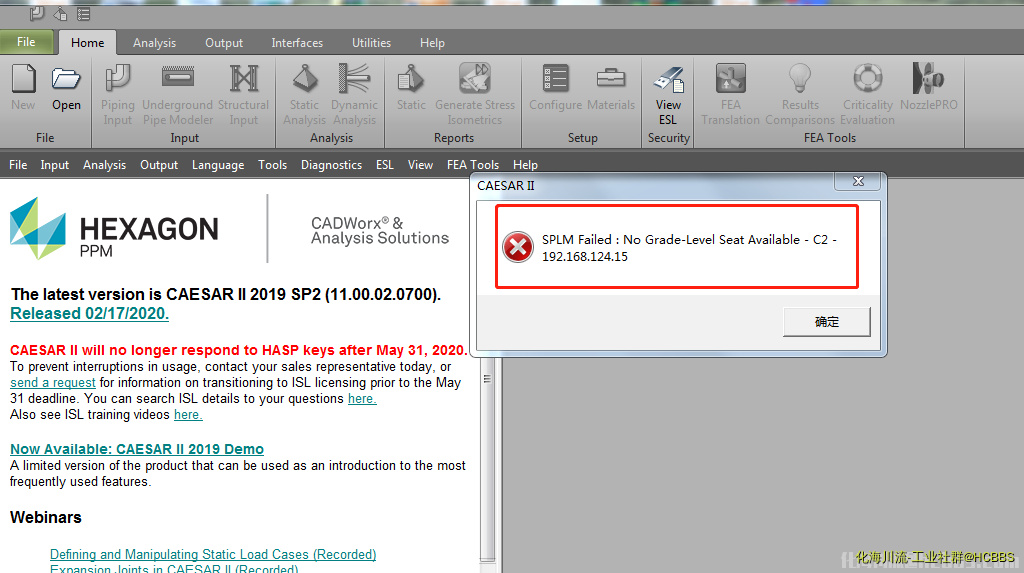Open Static report in Reports group

click(x=411, y=87)
